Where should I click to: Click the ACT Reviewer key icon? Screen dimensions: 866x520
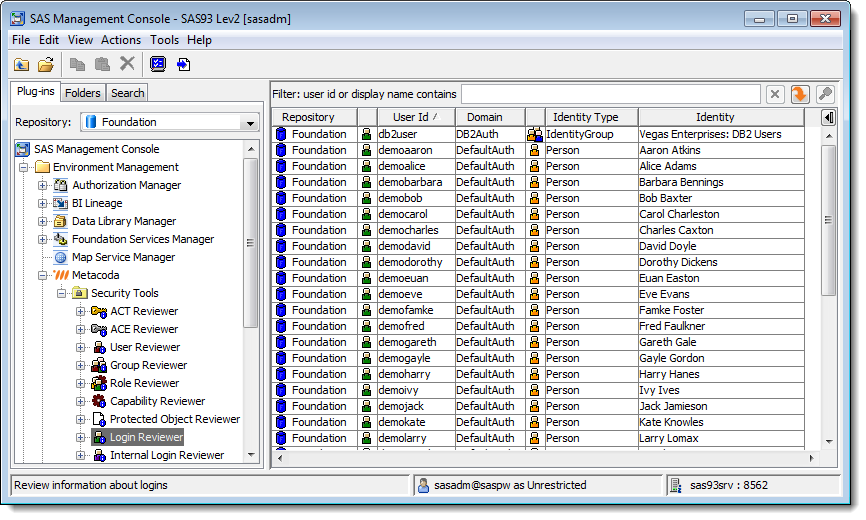point(99,311)
